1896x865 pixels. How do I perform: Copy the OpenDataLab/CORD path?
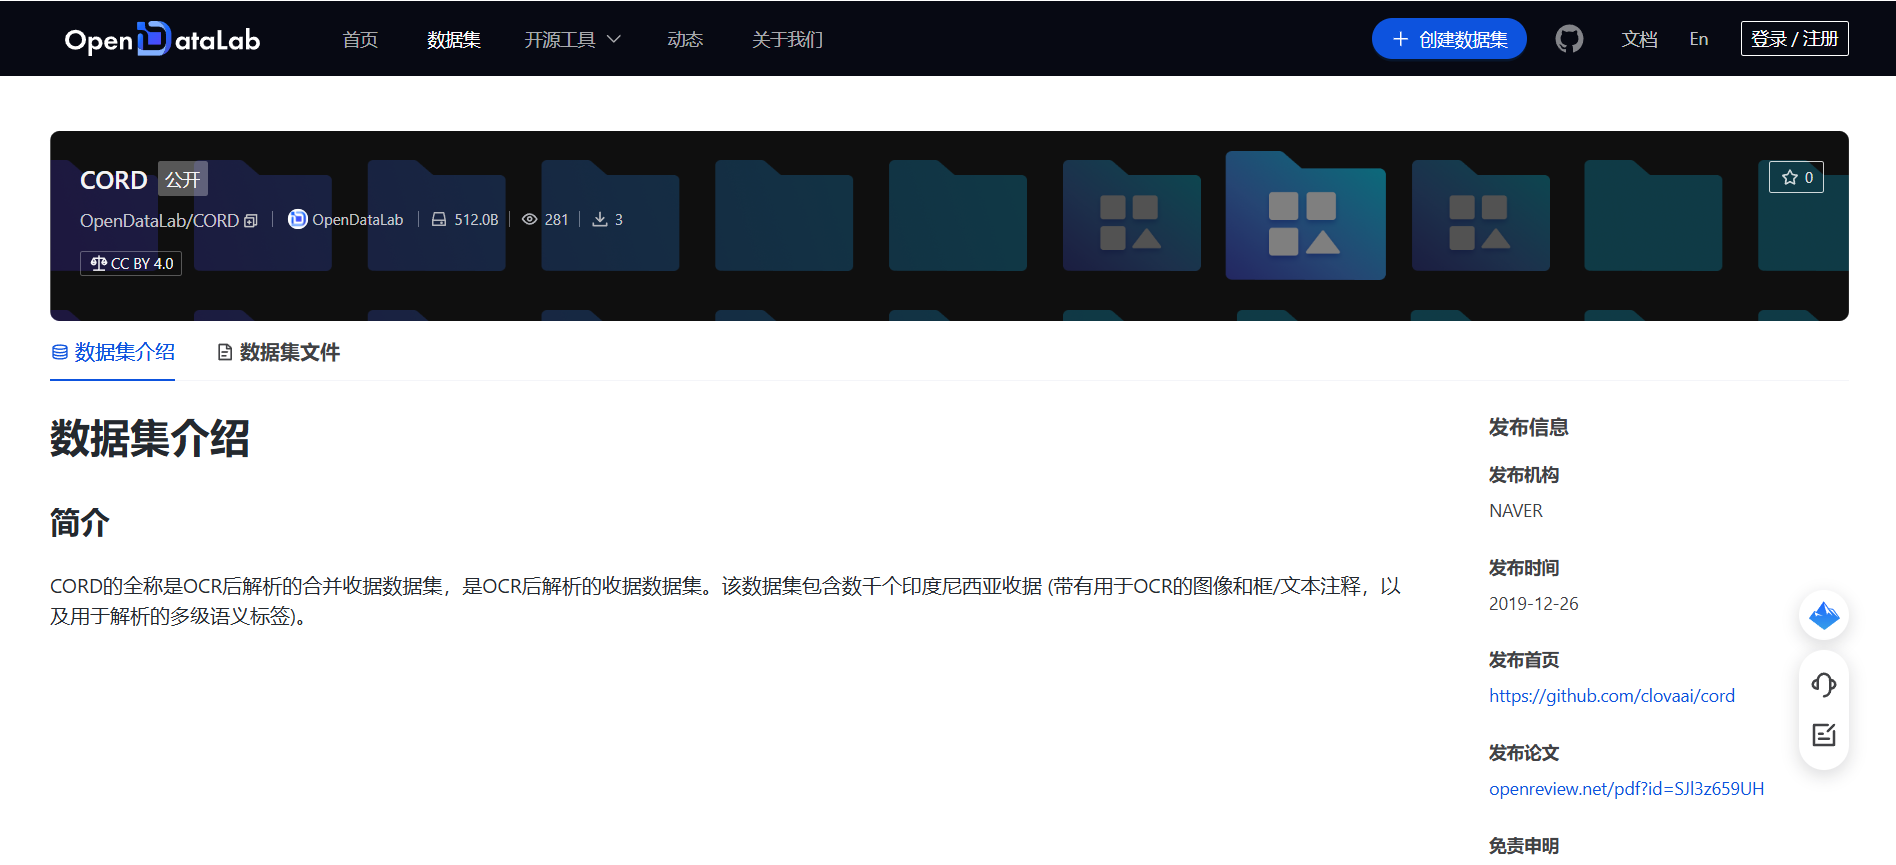251,220
